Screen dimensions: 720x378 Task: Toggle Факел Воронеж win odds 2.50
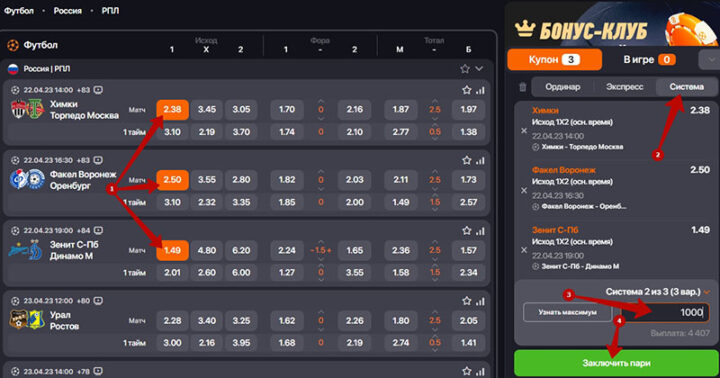tap(172, 180)
